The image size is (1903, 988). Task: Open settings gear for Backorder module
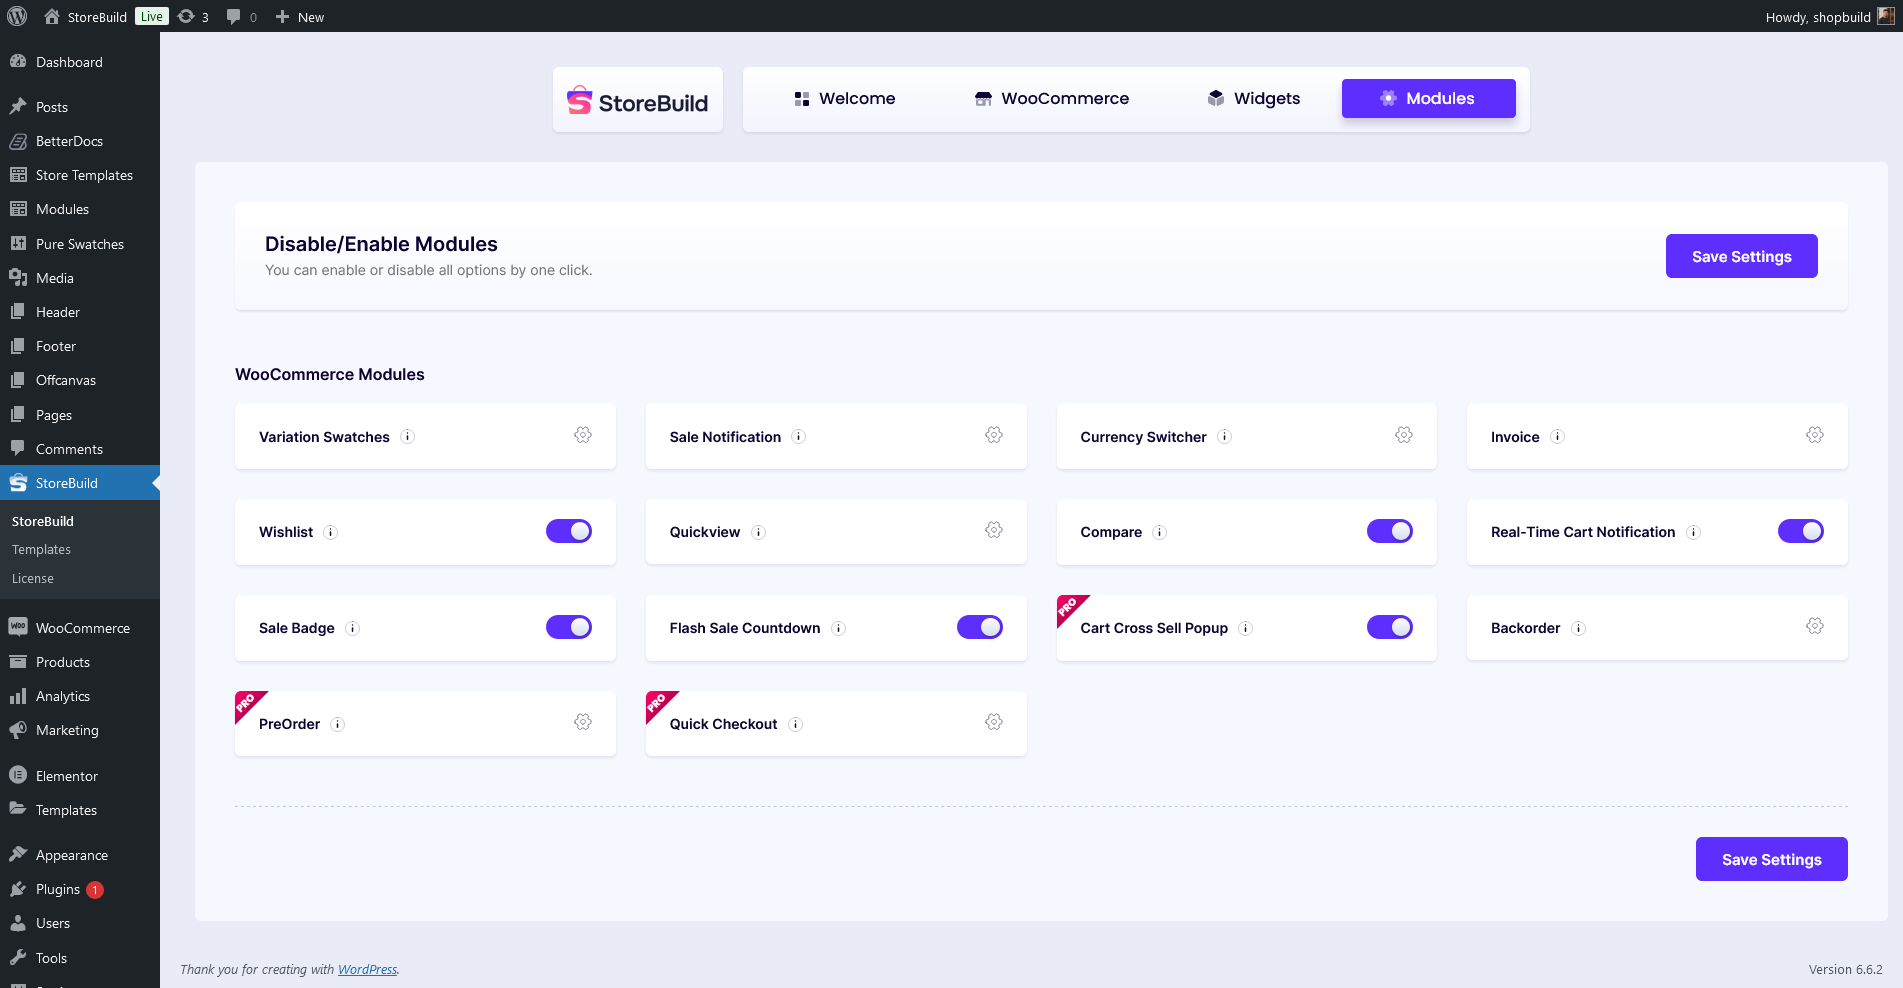point(1815,626)
